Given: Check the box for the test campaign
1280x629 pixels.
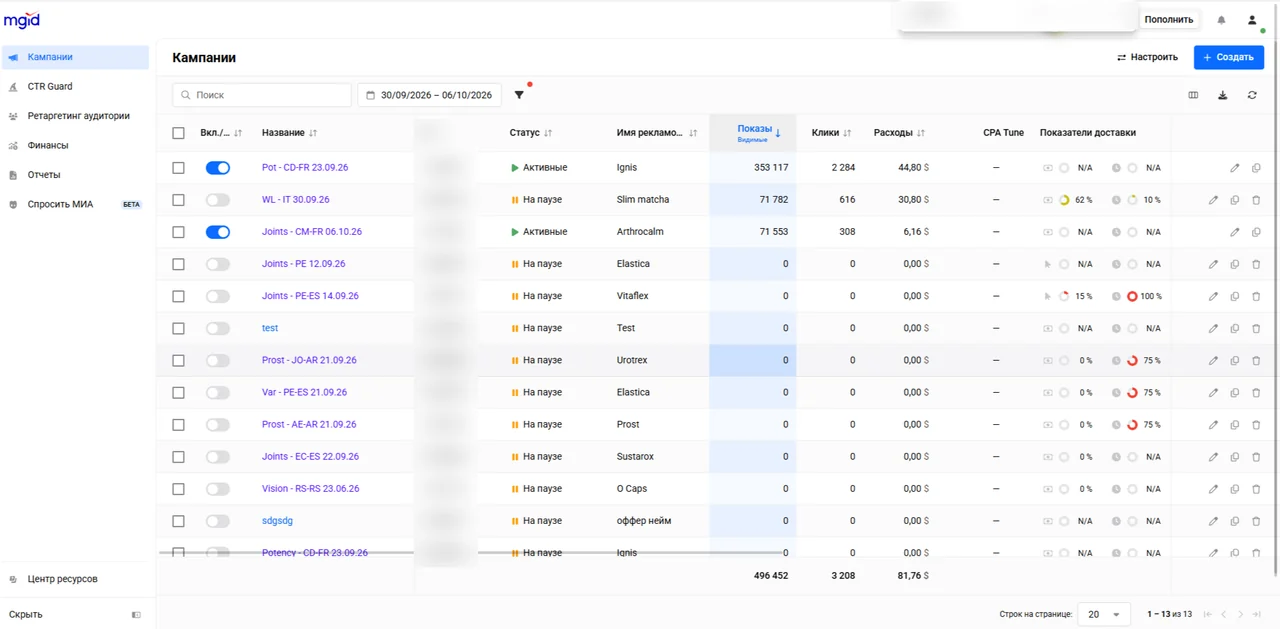Looking at the screenshot, I should (178, 328).
